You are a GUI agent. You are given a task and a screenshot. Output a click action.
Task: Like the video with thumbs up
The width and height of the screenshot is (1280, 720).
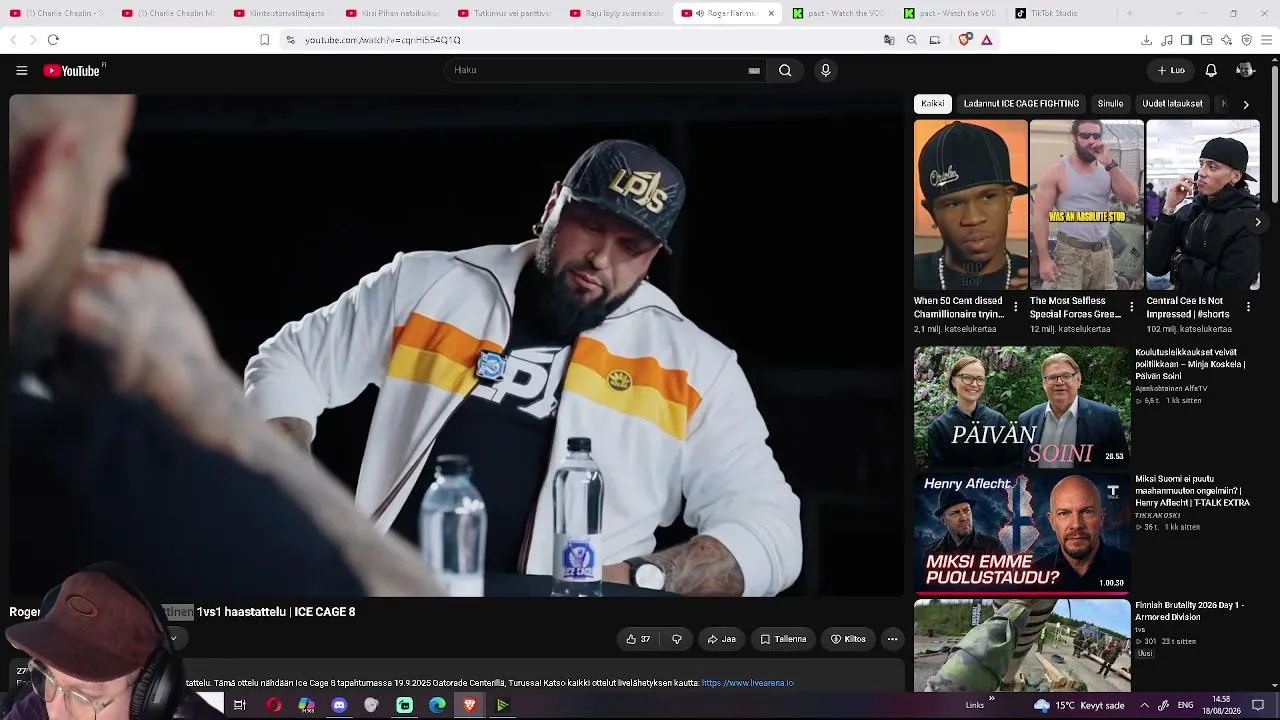[x=638, y=639]
